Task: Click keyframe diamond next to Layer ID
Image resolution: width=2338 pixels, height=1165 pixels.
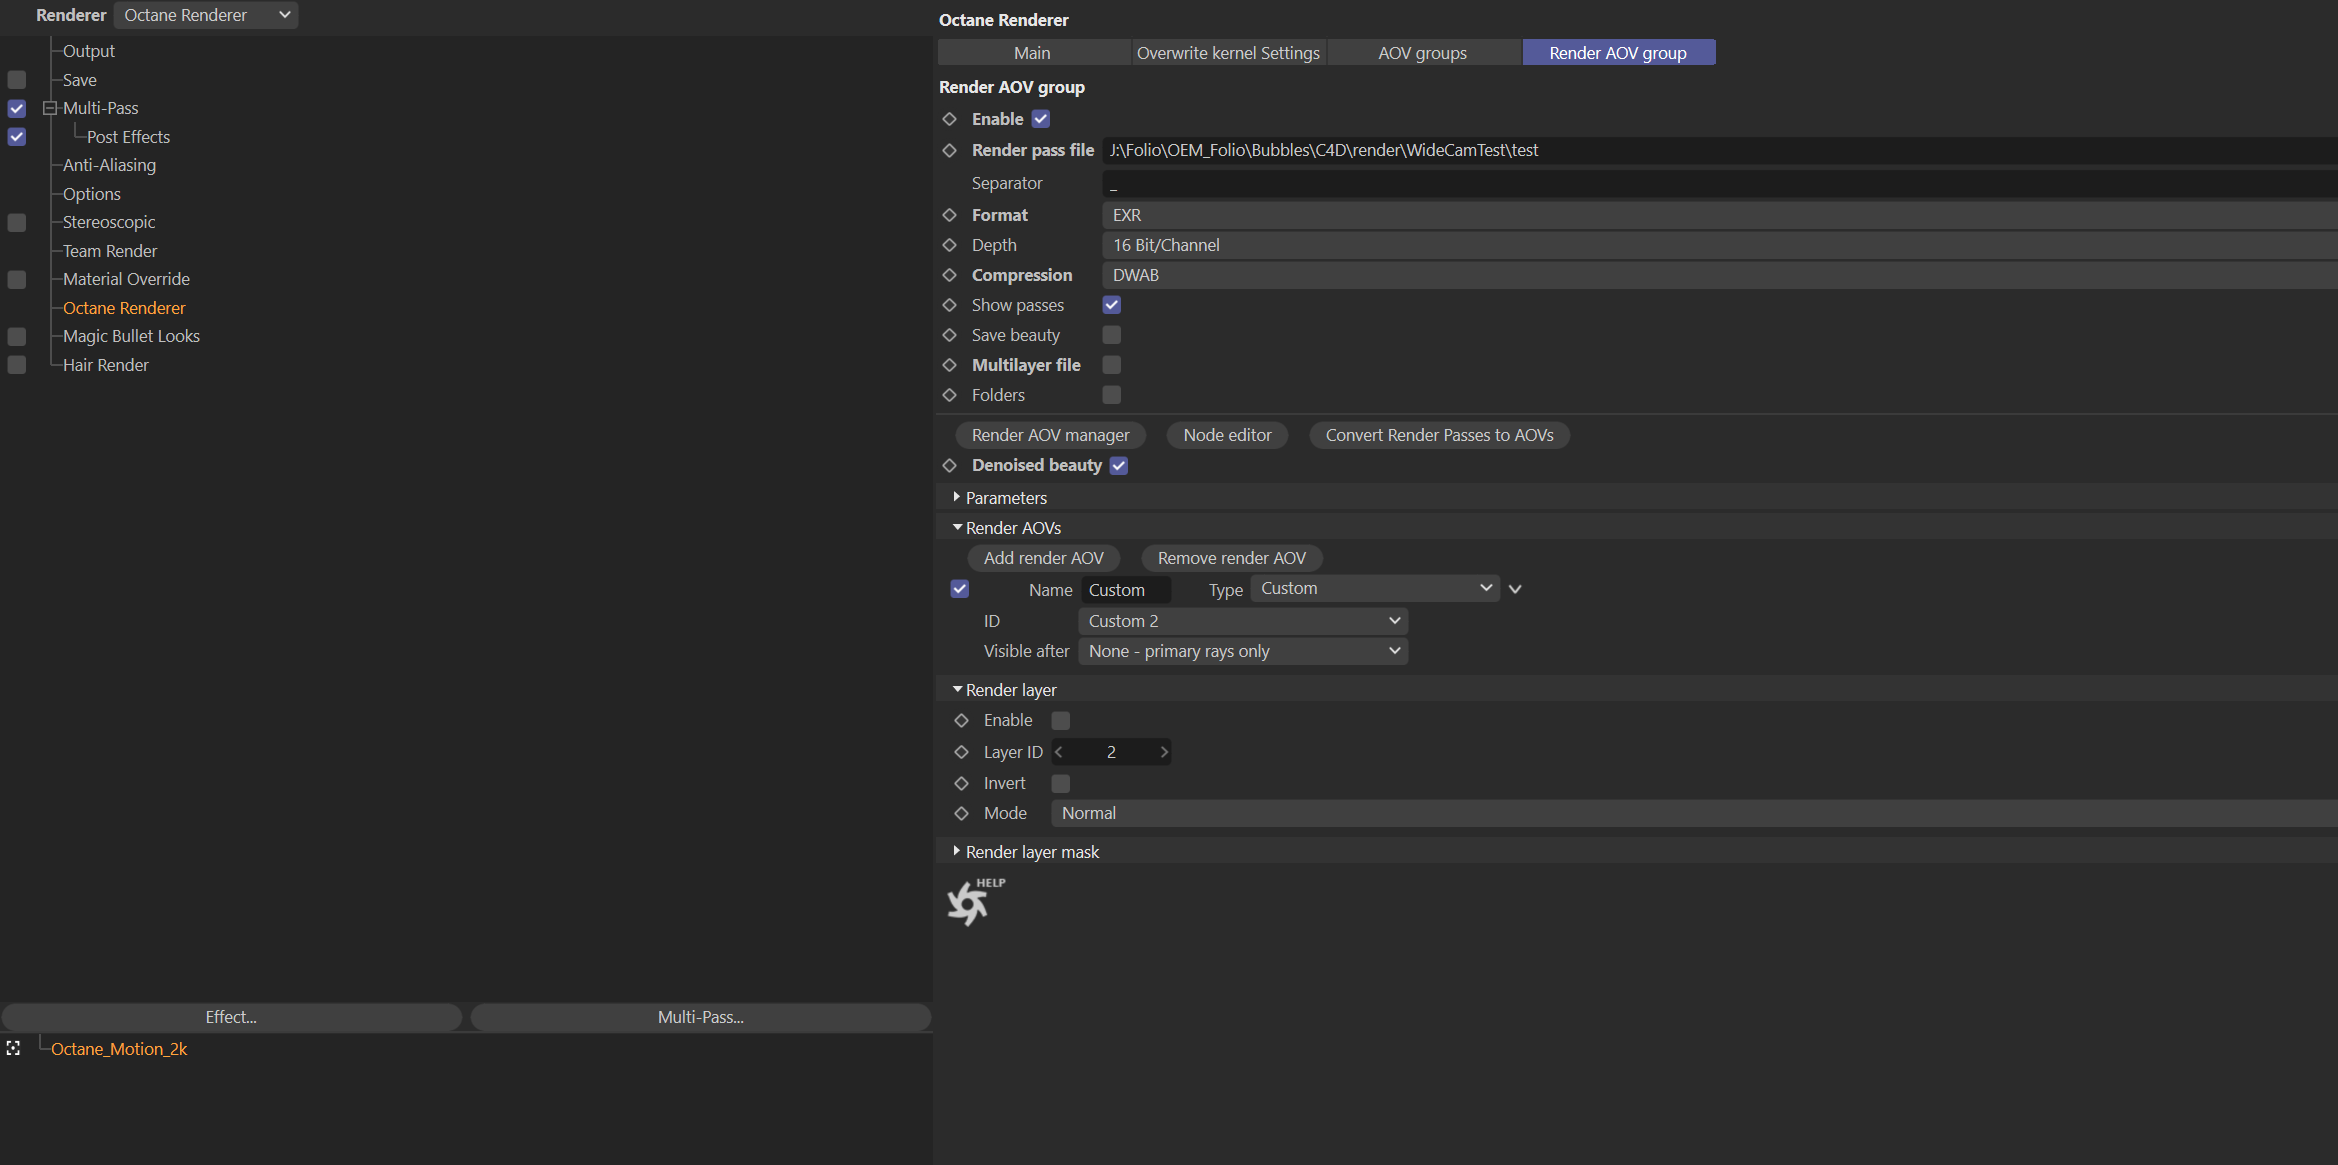Action: (962, 752)
